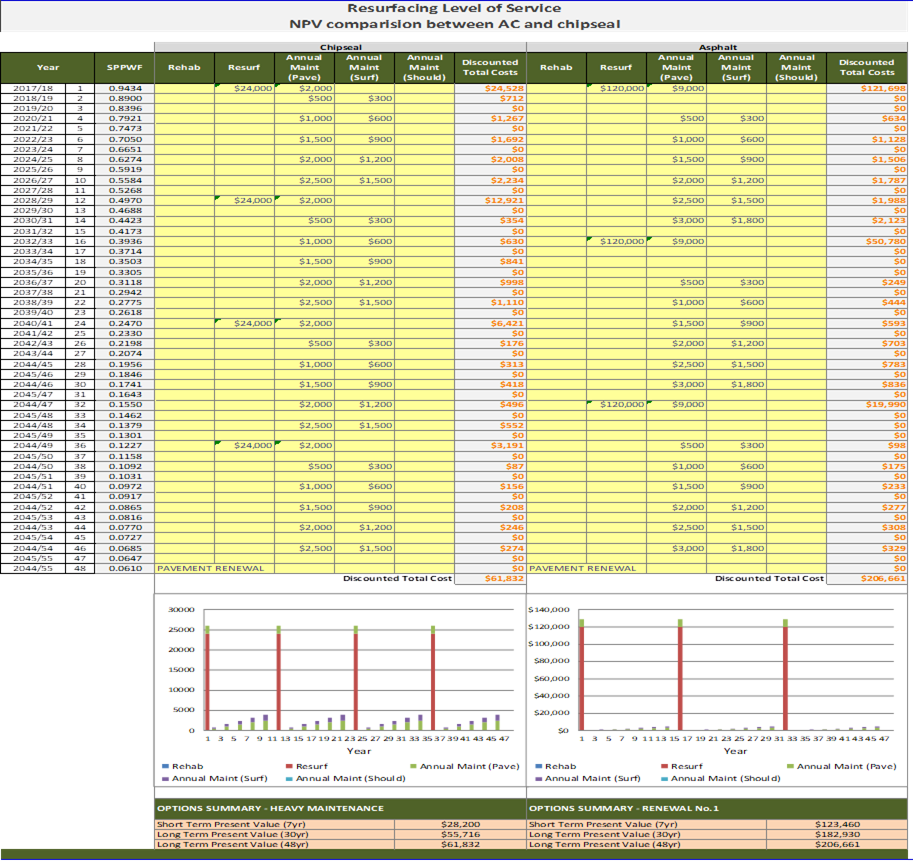Click Discounted Total Costs header under Chipseal
Viewport: 913px width, 861px height.
(x=490, y=68)
